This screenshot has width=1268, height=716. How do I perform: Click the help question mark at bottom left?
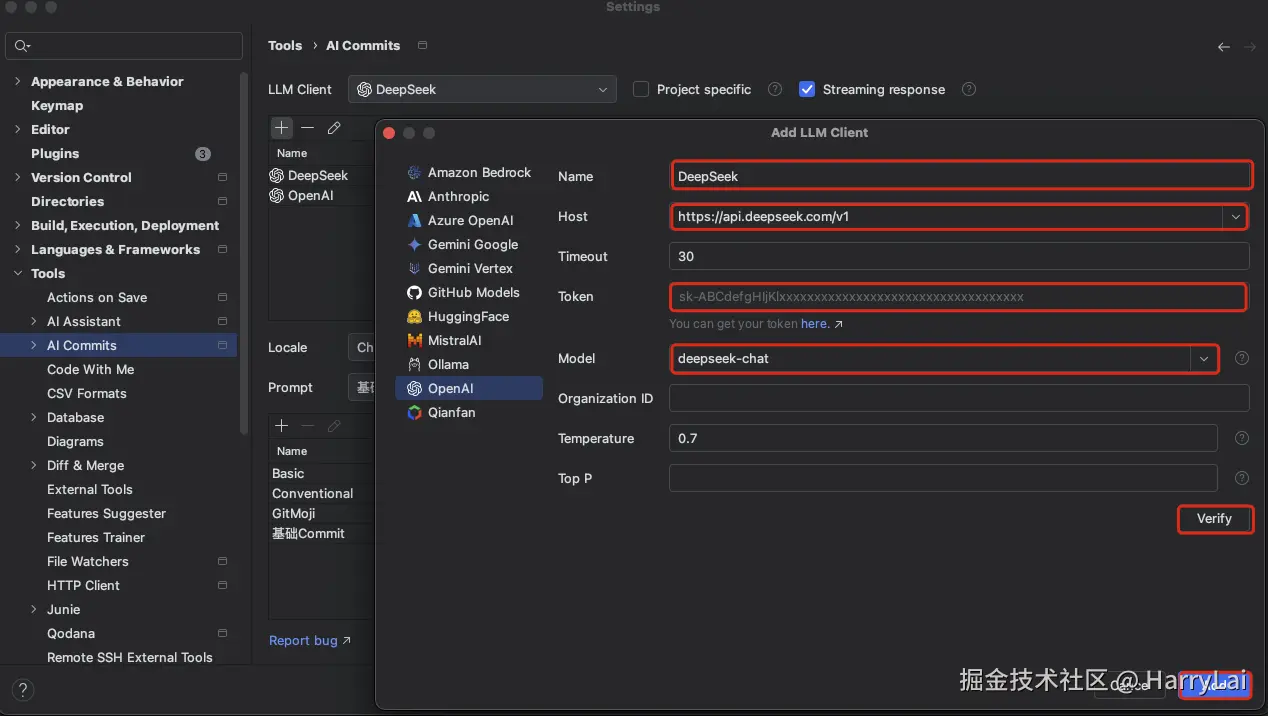(x=22, y=690)
